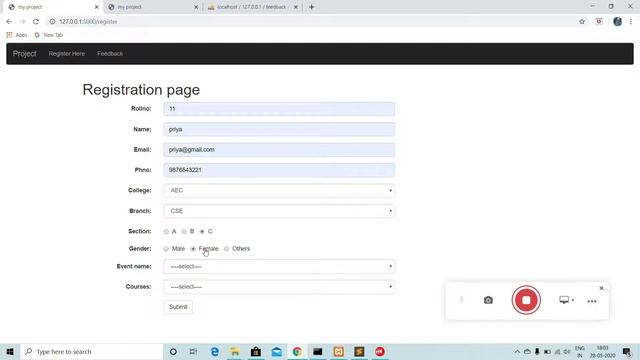Open Microsoft Store from taskbar
Image resolution: width=640 pixels, height=360 pixels.
tap(256, 351)
